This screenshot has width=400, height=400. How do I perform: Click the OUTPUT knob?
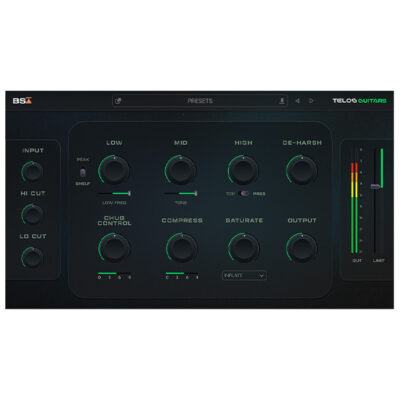click(302, 248)
